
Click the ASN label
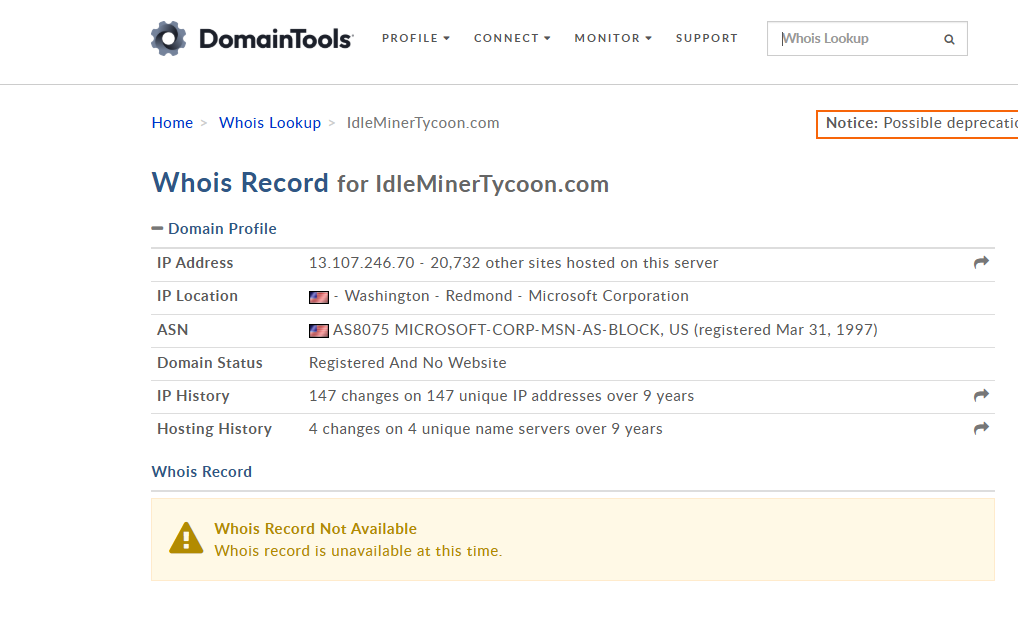pyautogui.click(x=173, y=329)
